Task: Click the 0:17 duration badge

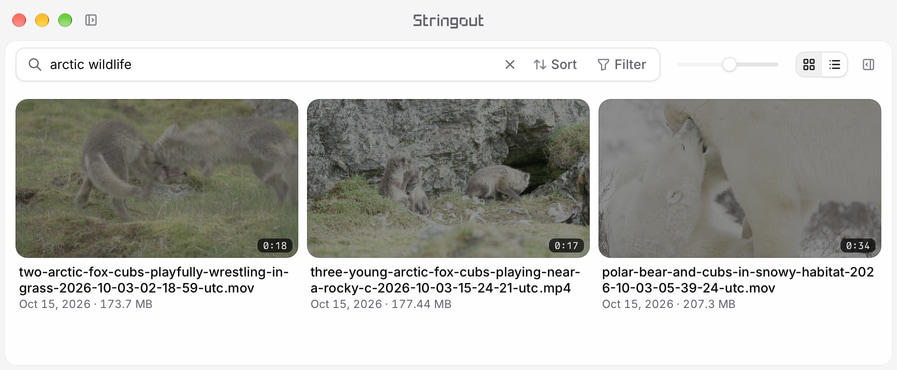Action: (566, 246)
